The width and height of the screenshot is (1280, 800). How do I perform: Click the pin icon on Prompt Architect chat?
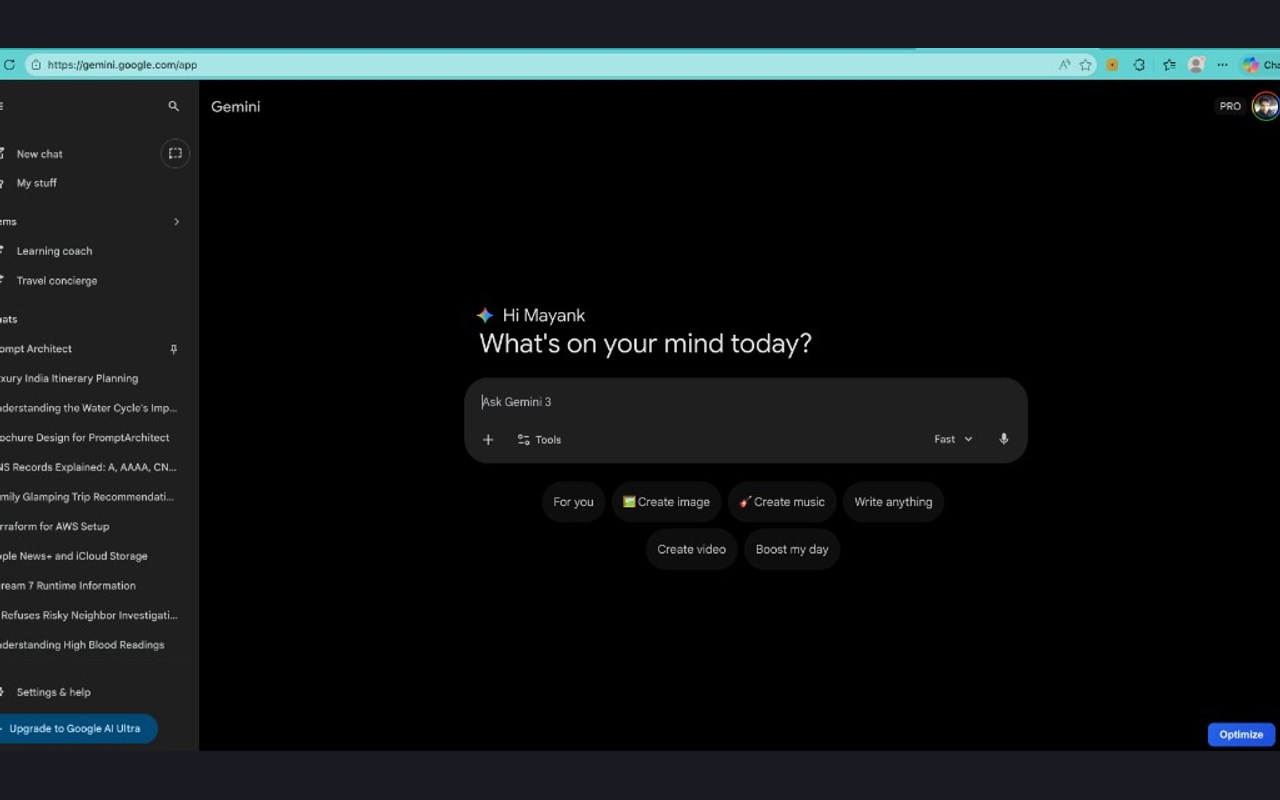click(174, 349)
